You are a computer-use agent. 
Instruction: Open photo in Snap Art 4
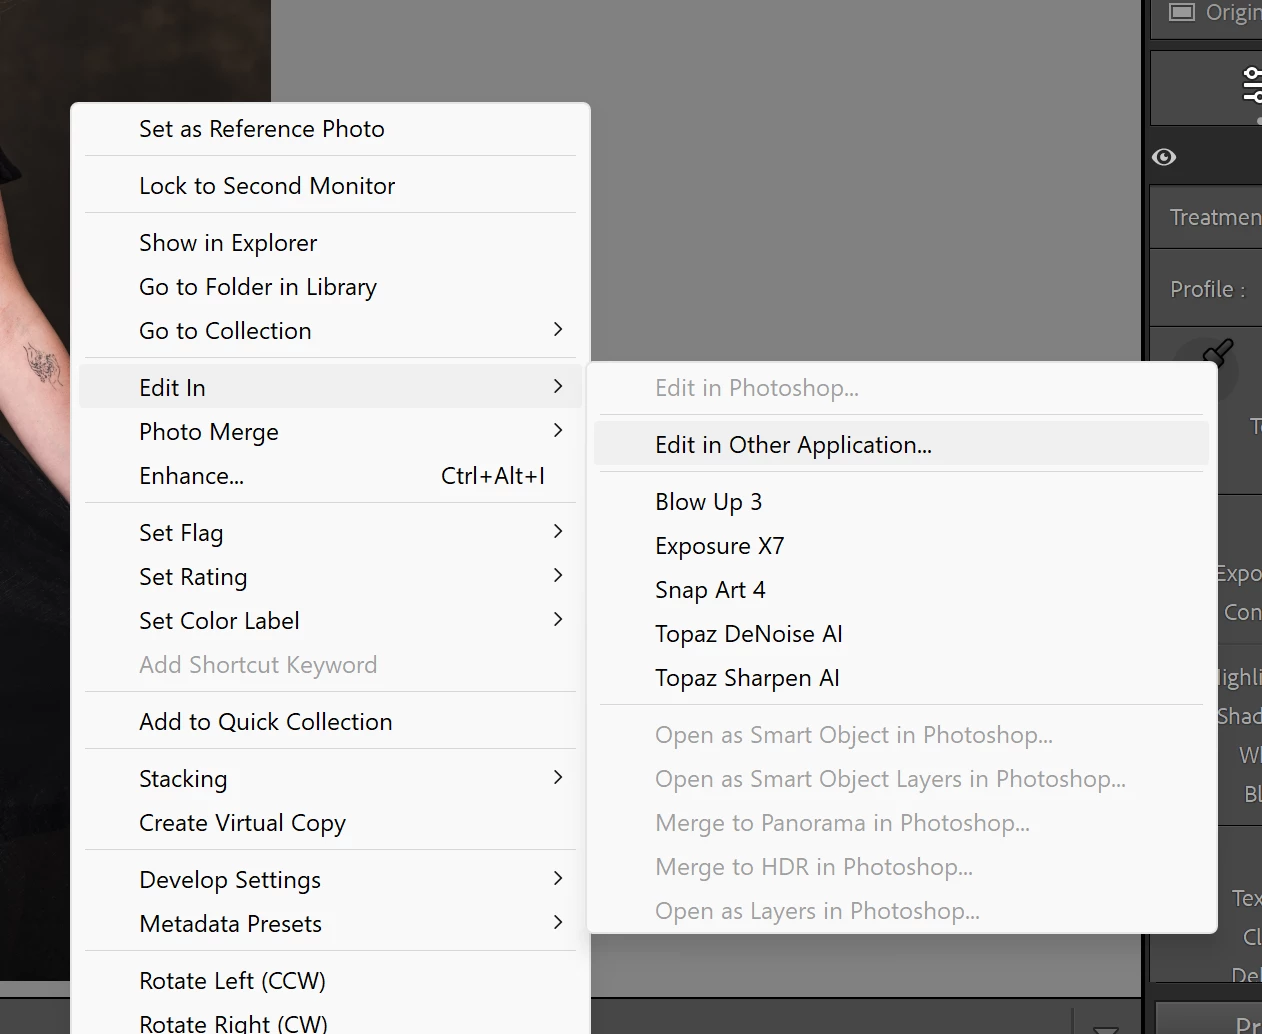[x=901, y=590]
